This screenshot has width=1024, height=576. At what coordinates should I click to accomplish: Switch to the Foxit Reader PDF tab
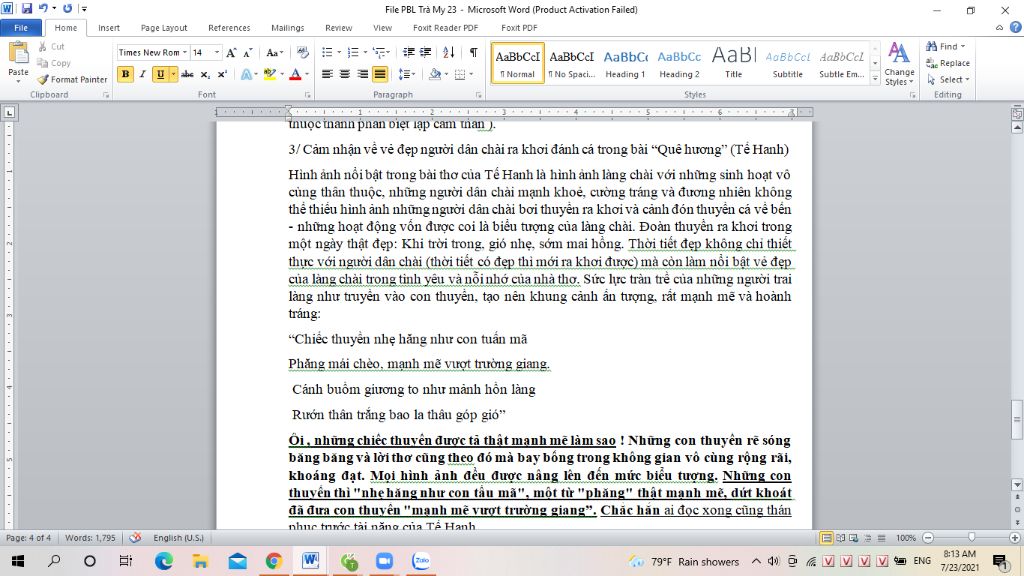(x=445, y=27)
